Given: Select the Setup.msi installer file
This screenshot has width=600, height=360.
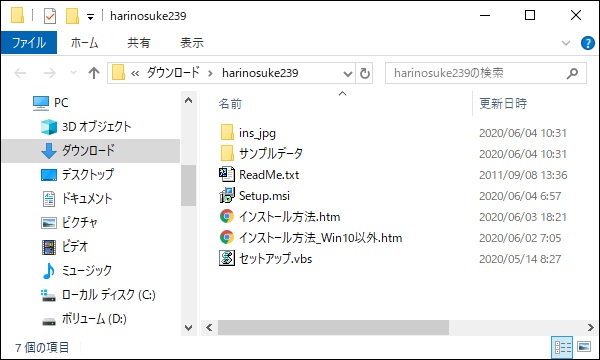Looking at the screenshot, I should tap(264, 196).
